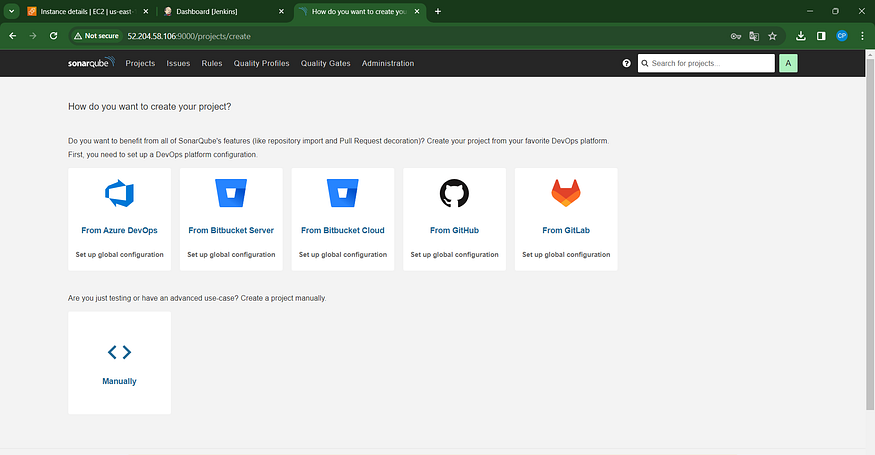Click the GitLab fox logo icon

[x=566, y=193]
